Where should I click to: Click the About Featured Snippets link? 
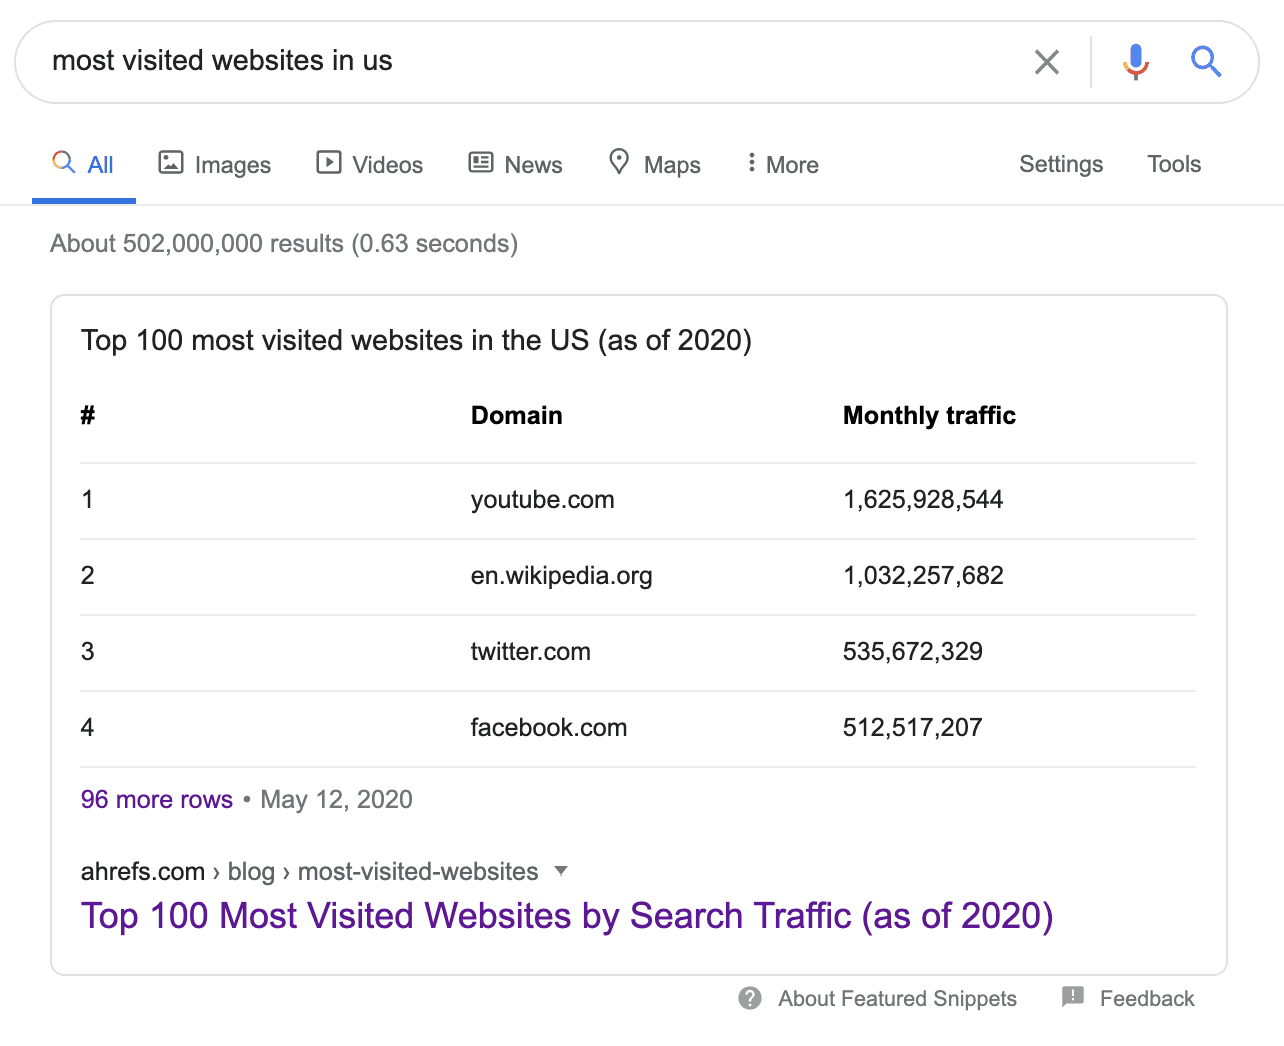point(898,998)
